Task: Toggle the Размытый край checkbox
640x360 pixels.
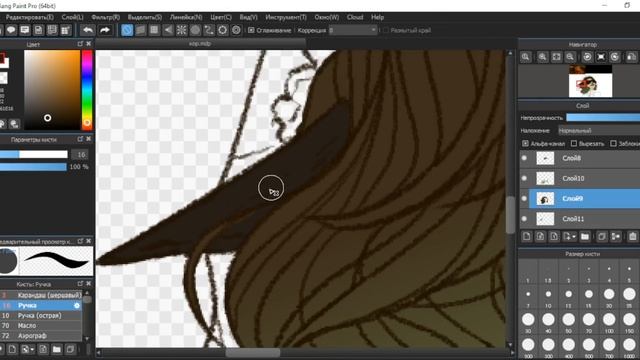Action: (386, 30)
